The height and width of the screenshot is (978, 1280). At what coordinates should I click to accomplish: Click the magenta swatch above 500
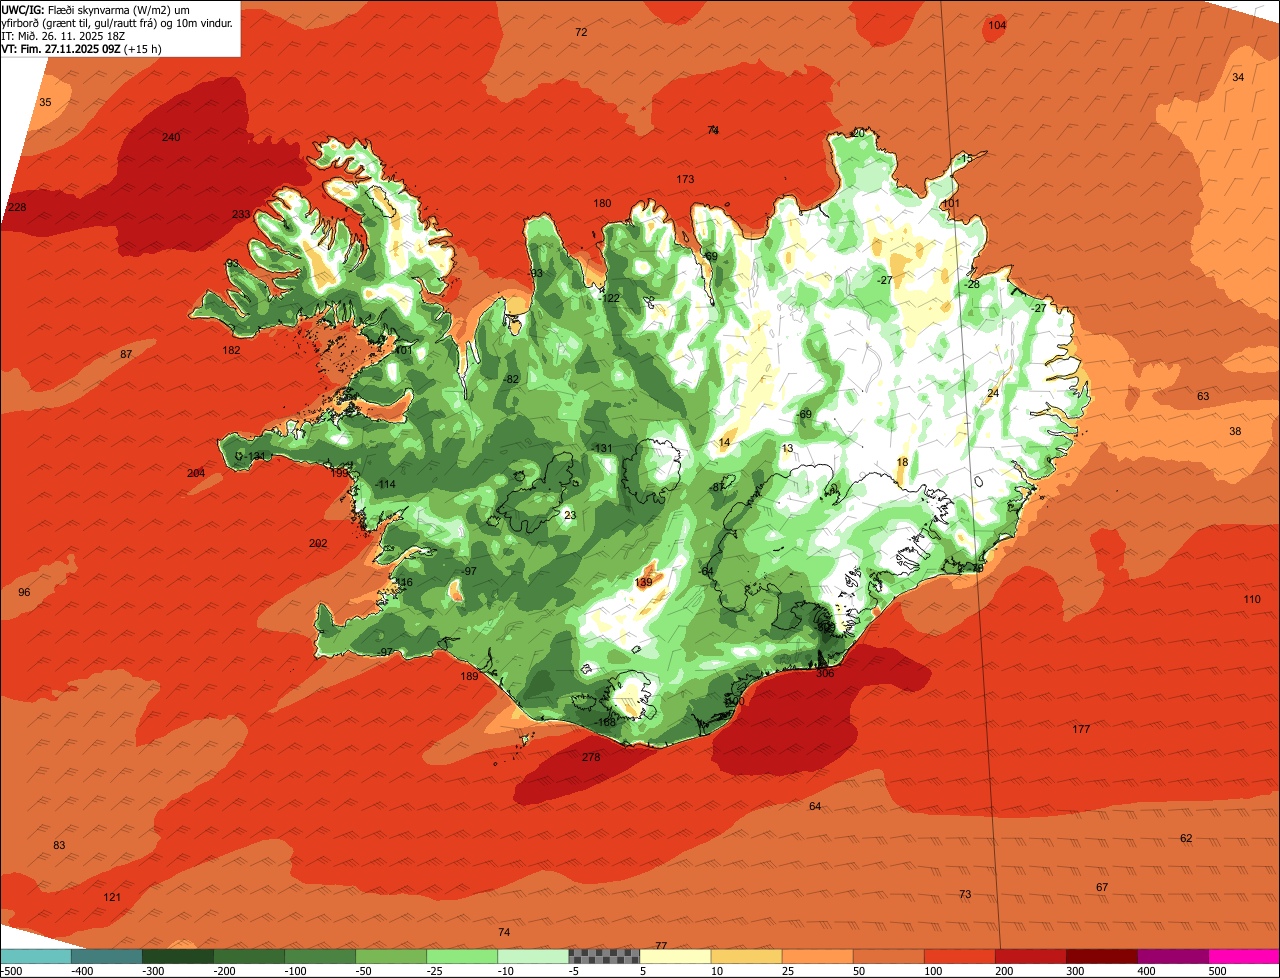click(1244, 956)
